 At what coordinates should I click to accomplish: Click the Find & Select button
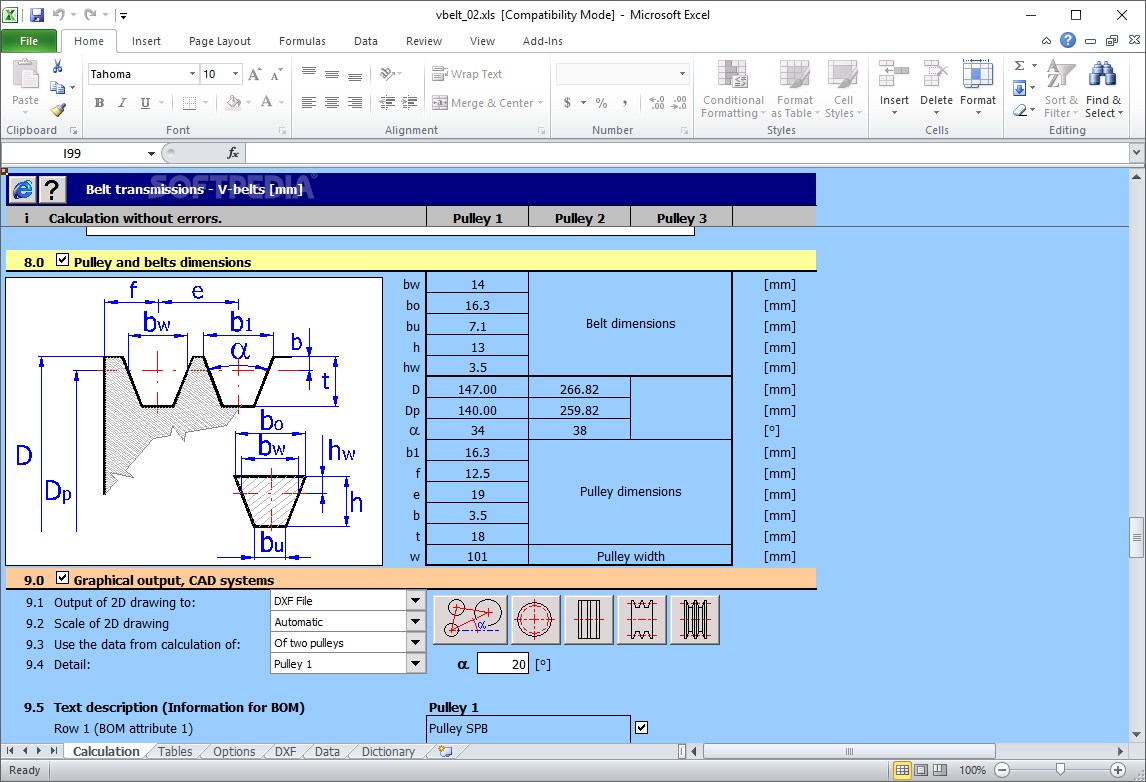click(1104, 89)
